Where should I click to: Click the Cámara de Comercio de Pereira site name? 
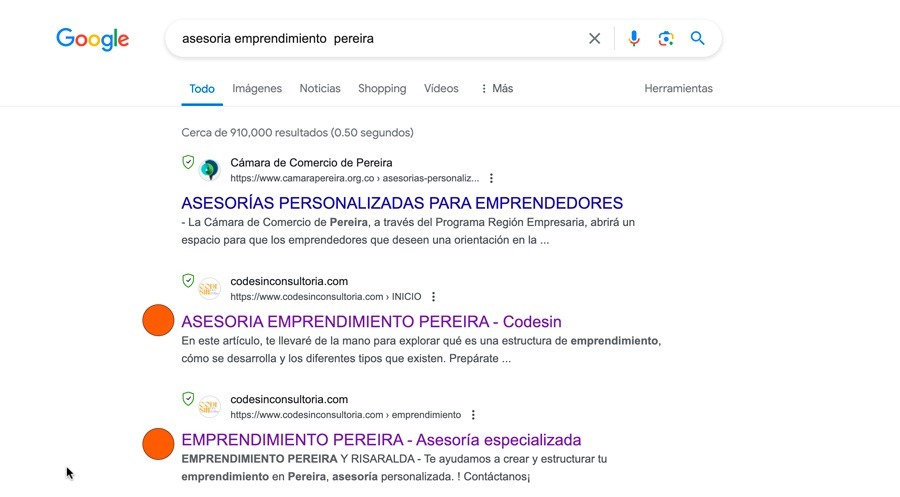[x=311, y=163]
